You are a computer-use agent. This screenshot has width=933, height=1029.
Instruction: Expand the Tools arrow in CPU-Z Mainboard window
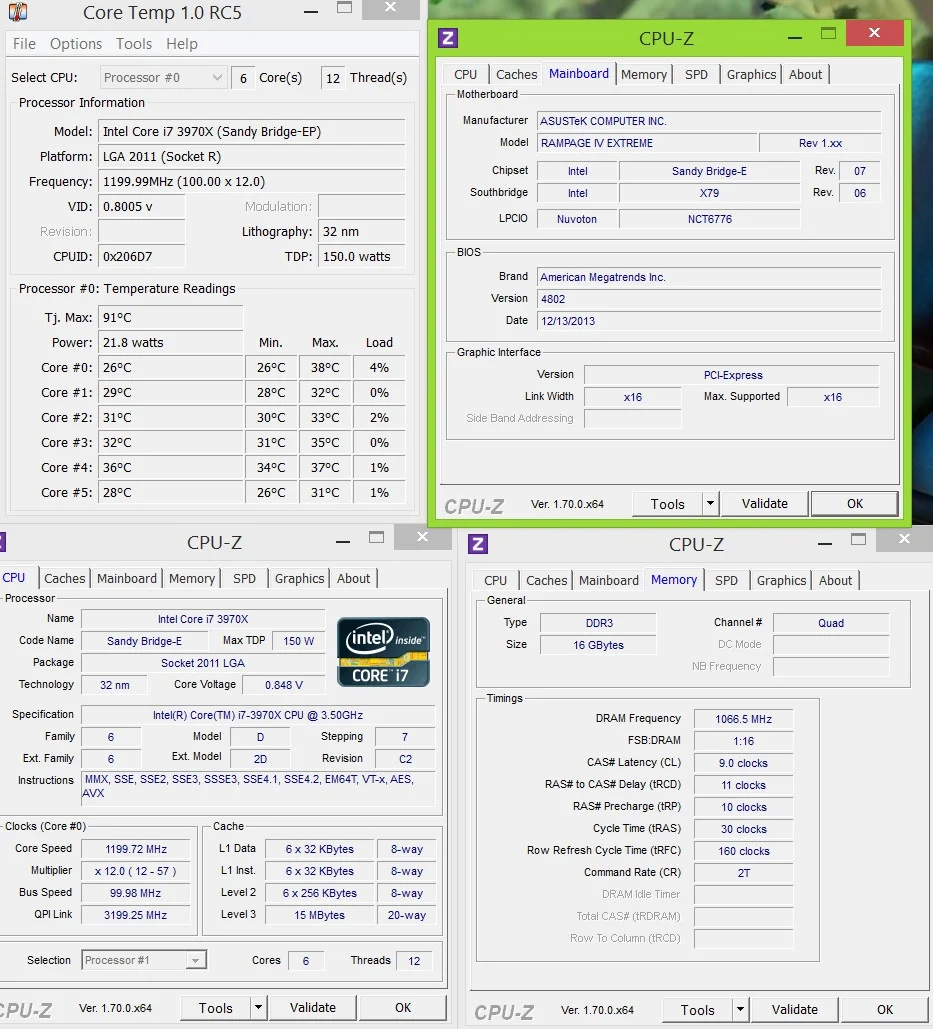pyautogui.click(x=710, y=503)
